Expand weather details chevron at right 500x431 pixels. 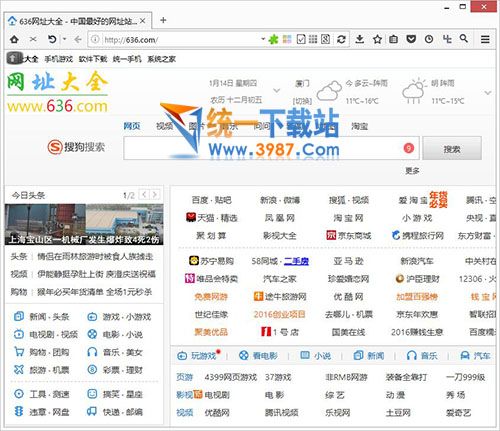(488, 92)
